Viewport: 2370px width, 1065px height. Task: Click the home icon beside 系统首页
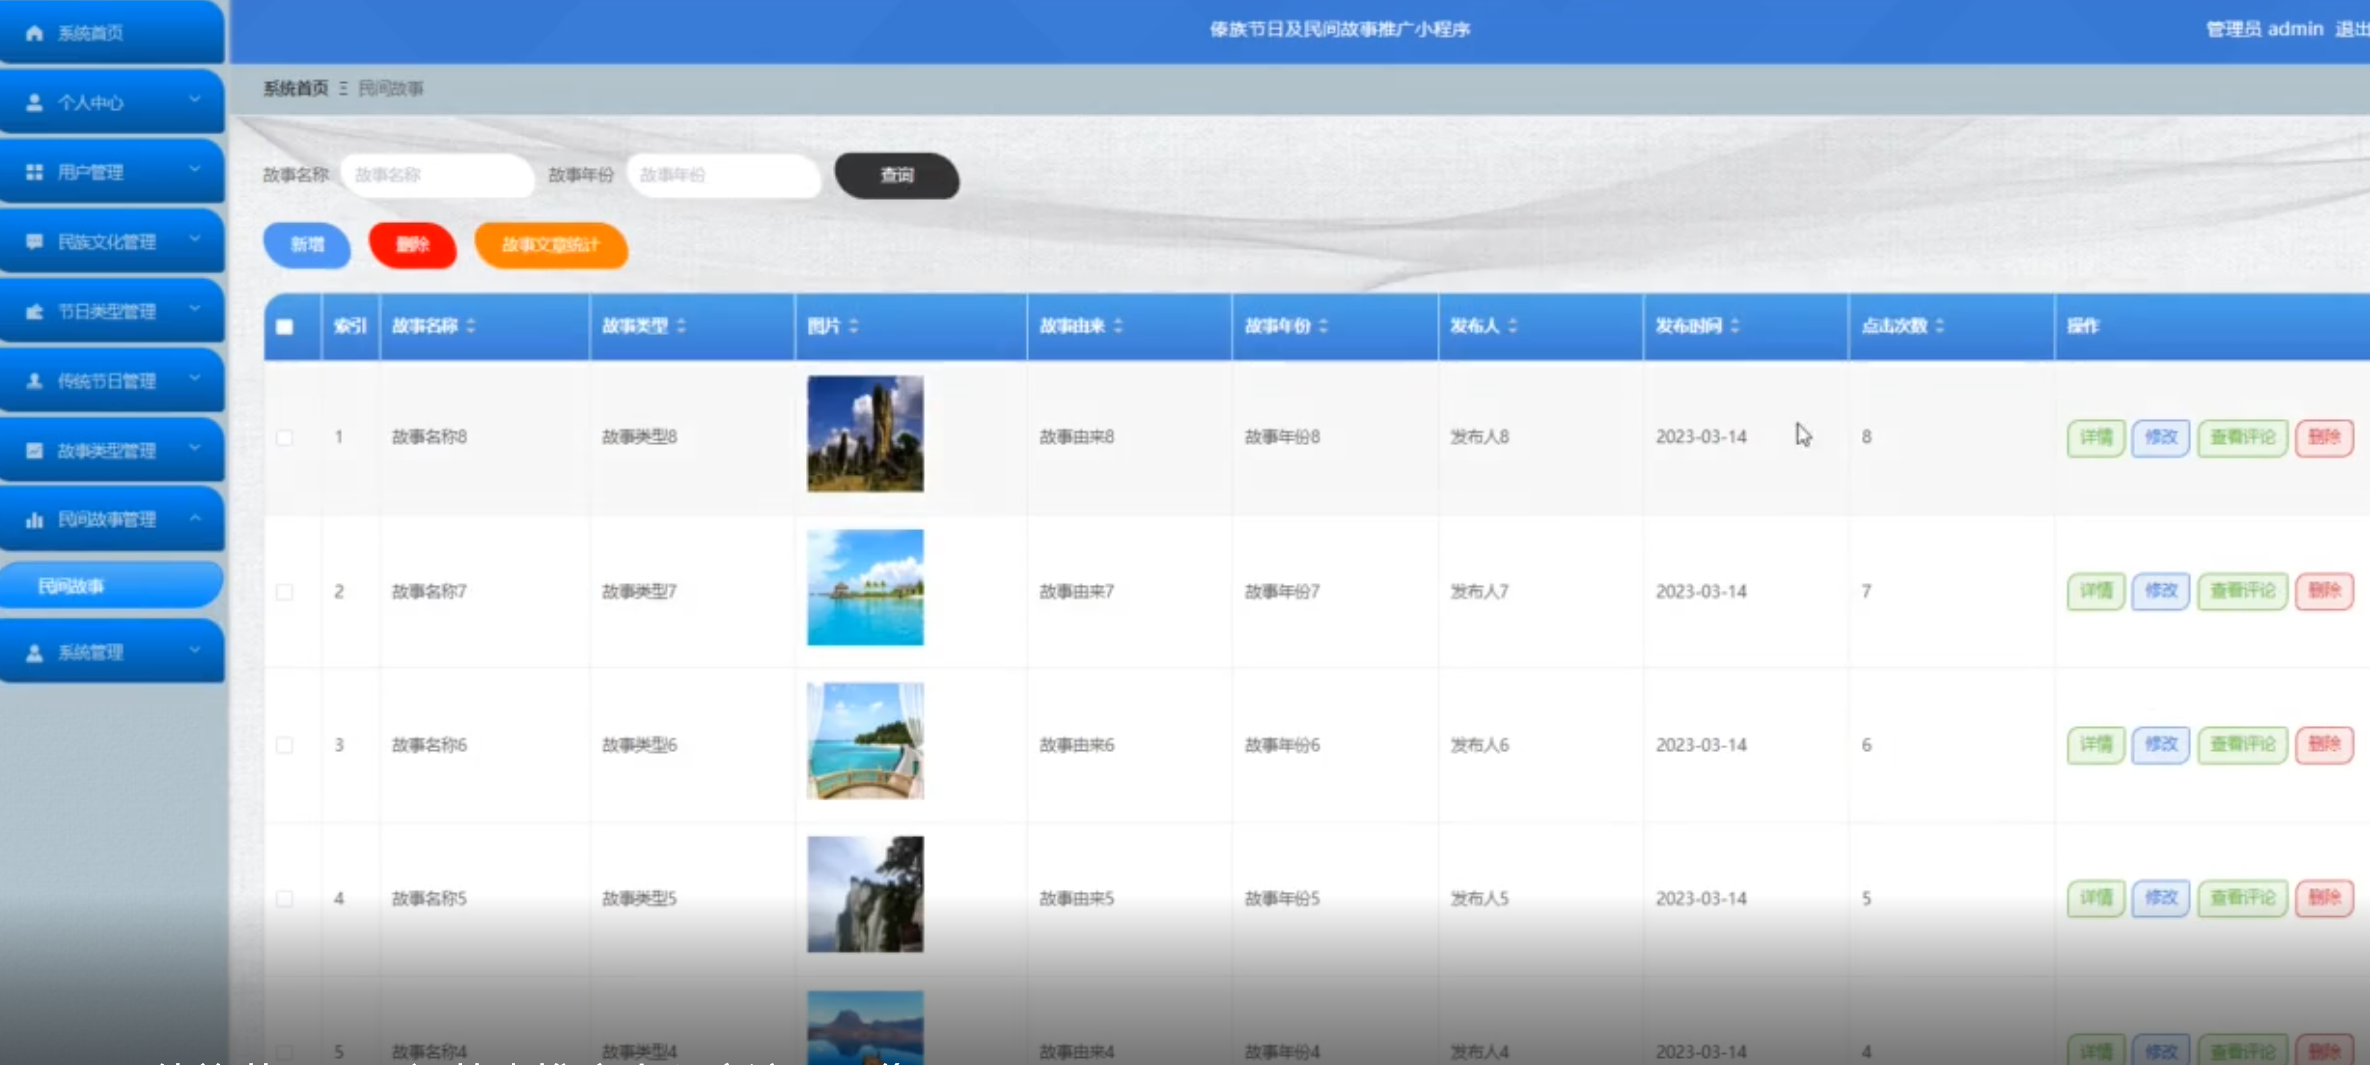tap(34, 33)
